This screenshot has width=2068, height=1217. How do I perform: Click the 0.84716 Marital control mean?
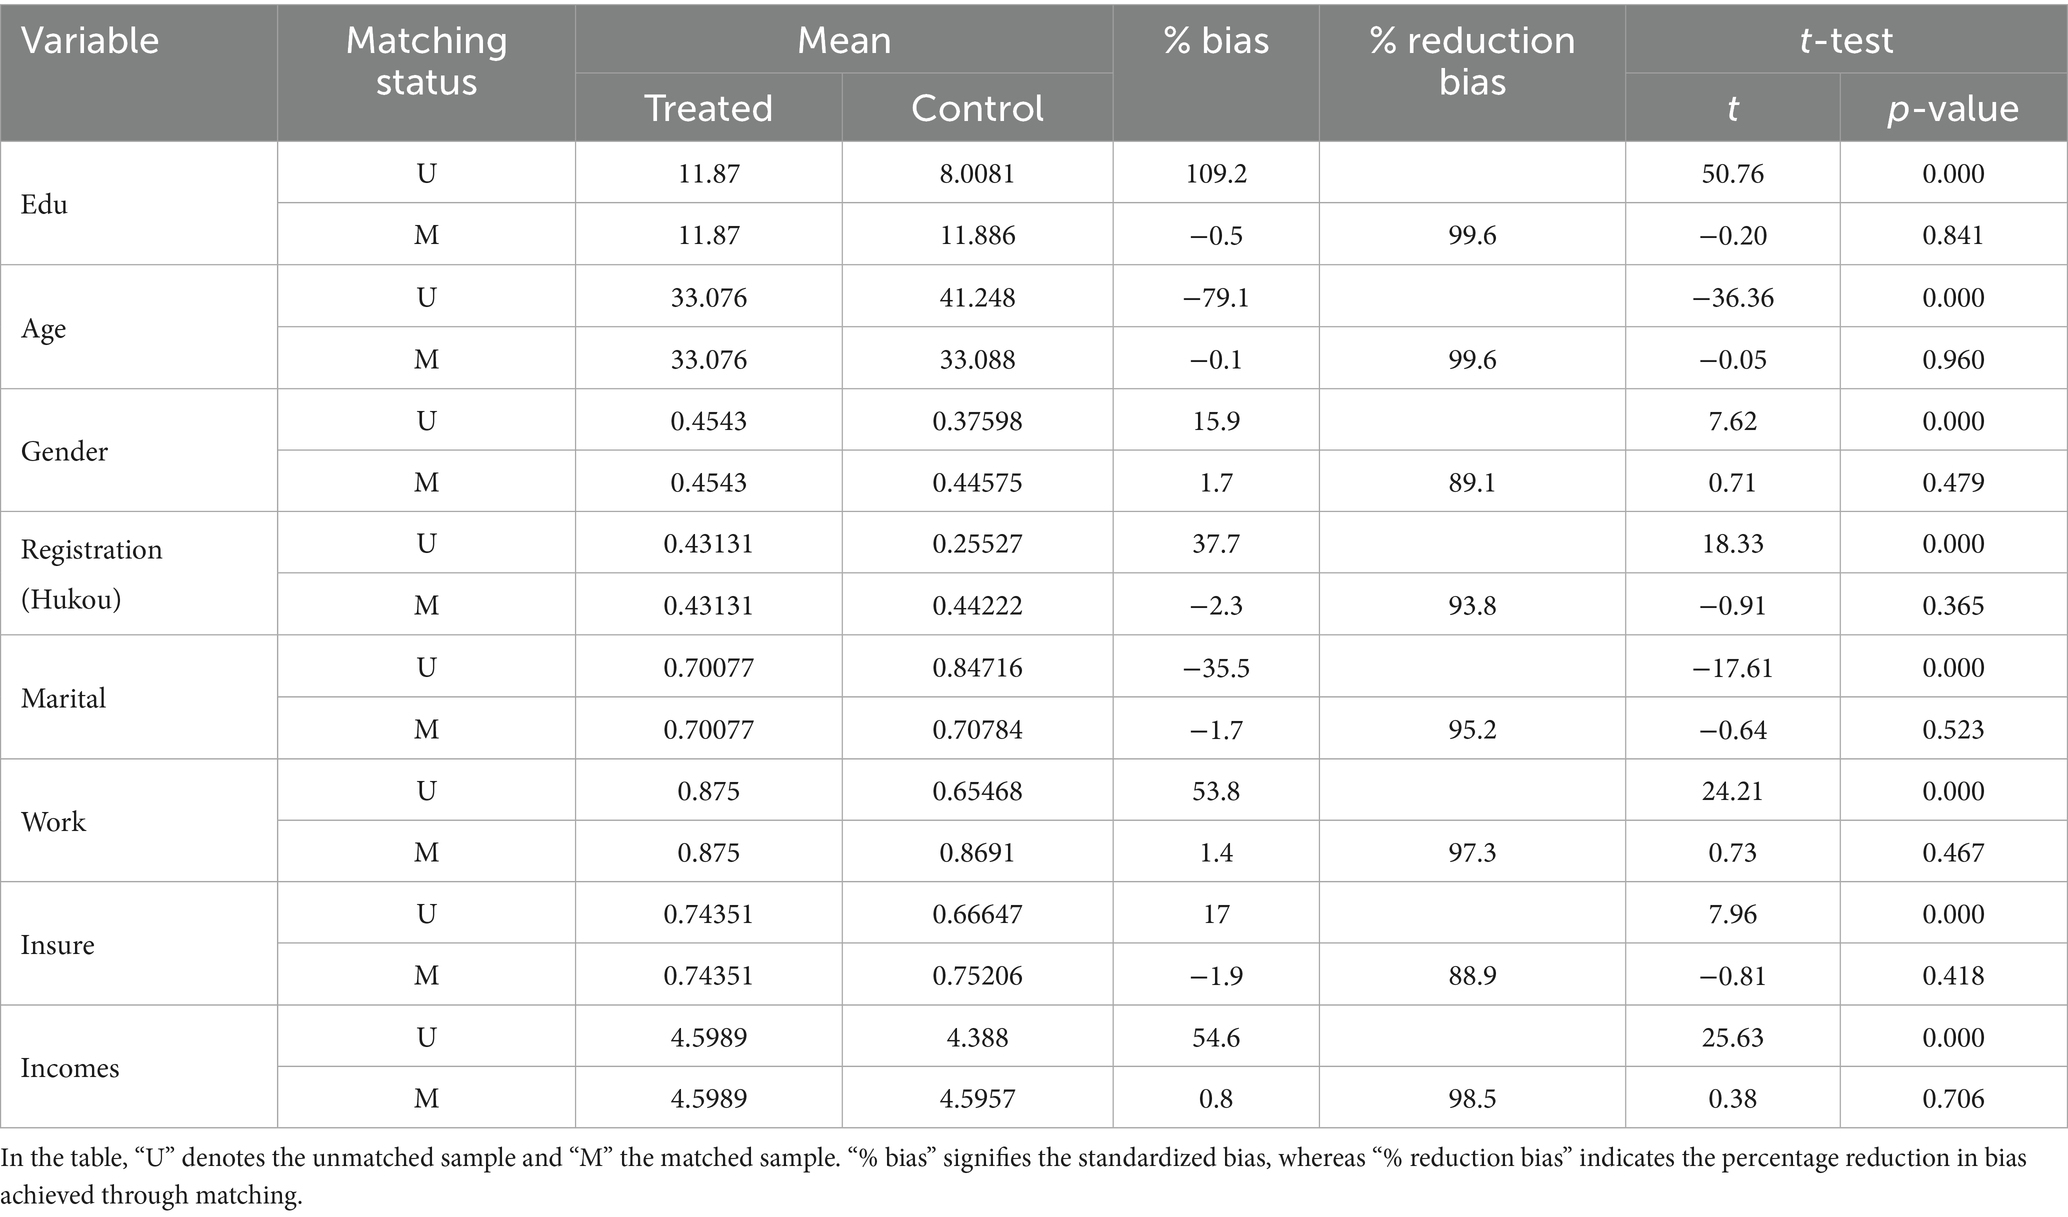pos(977,668)
